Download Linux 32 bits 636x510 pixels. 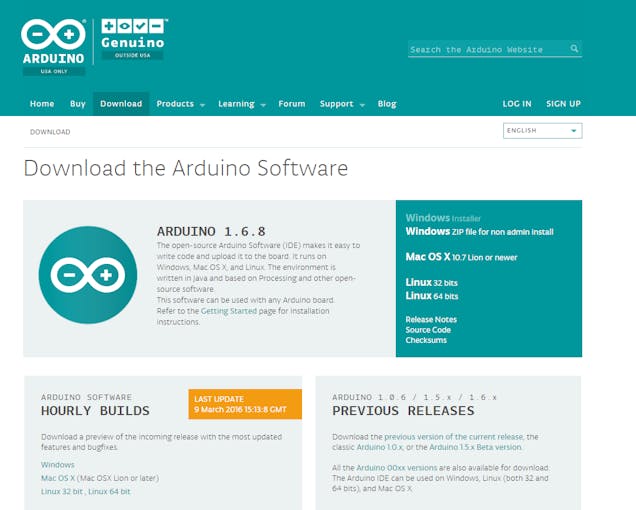[x=432, y=282]
